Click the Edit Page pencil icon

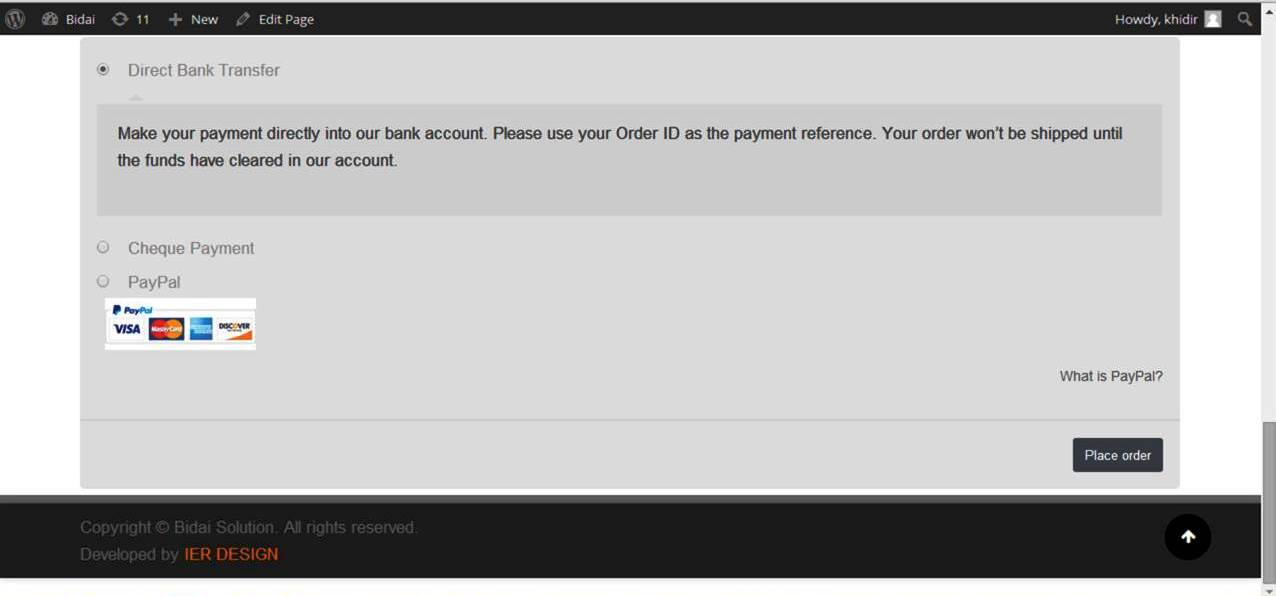[x=243, y=19]
